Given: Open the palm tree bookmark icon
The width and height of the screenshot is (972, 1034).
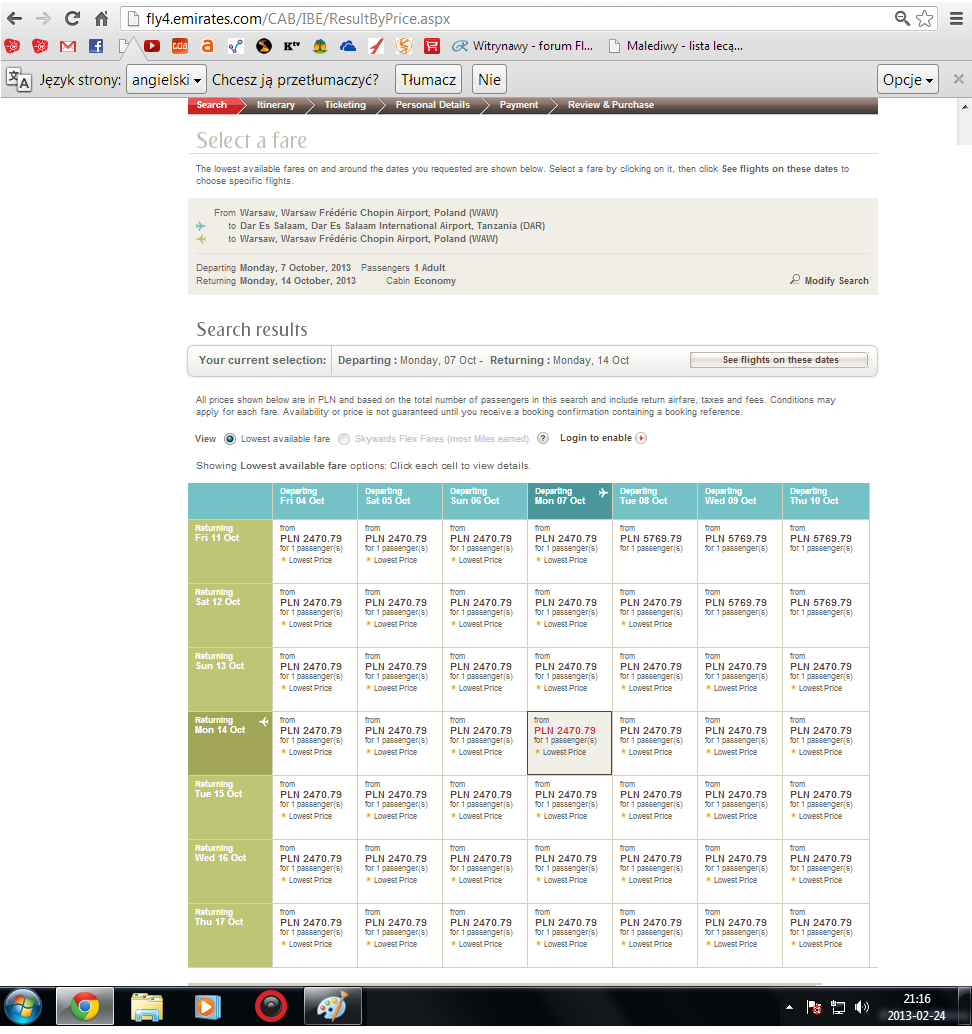Looking at the screenshot, I should click(x=320, y=46).
